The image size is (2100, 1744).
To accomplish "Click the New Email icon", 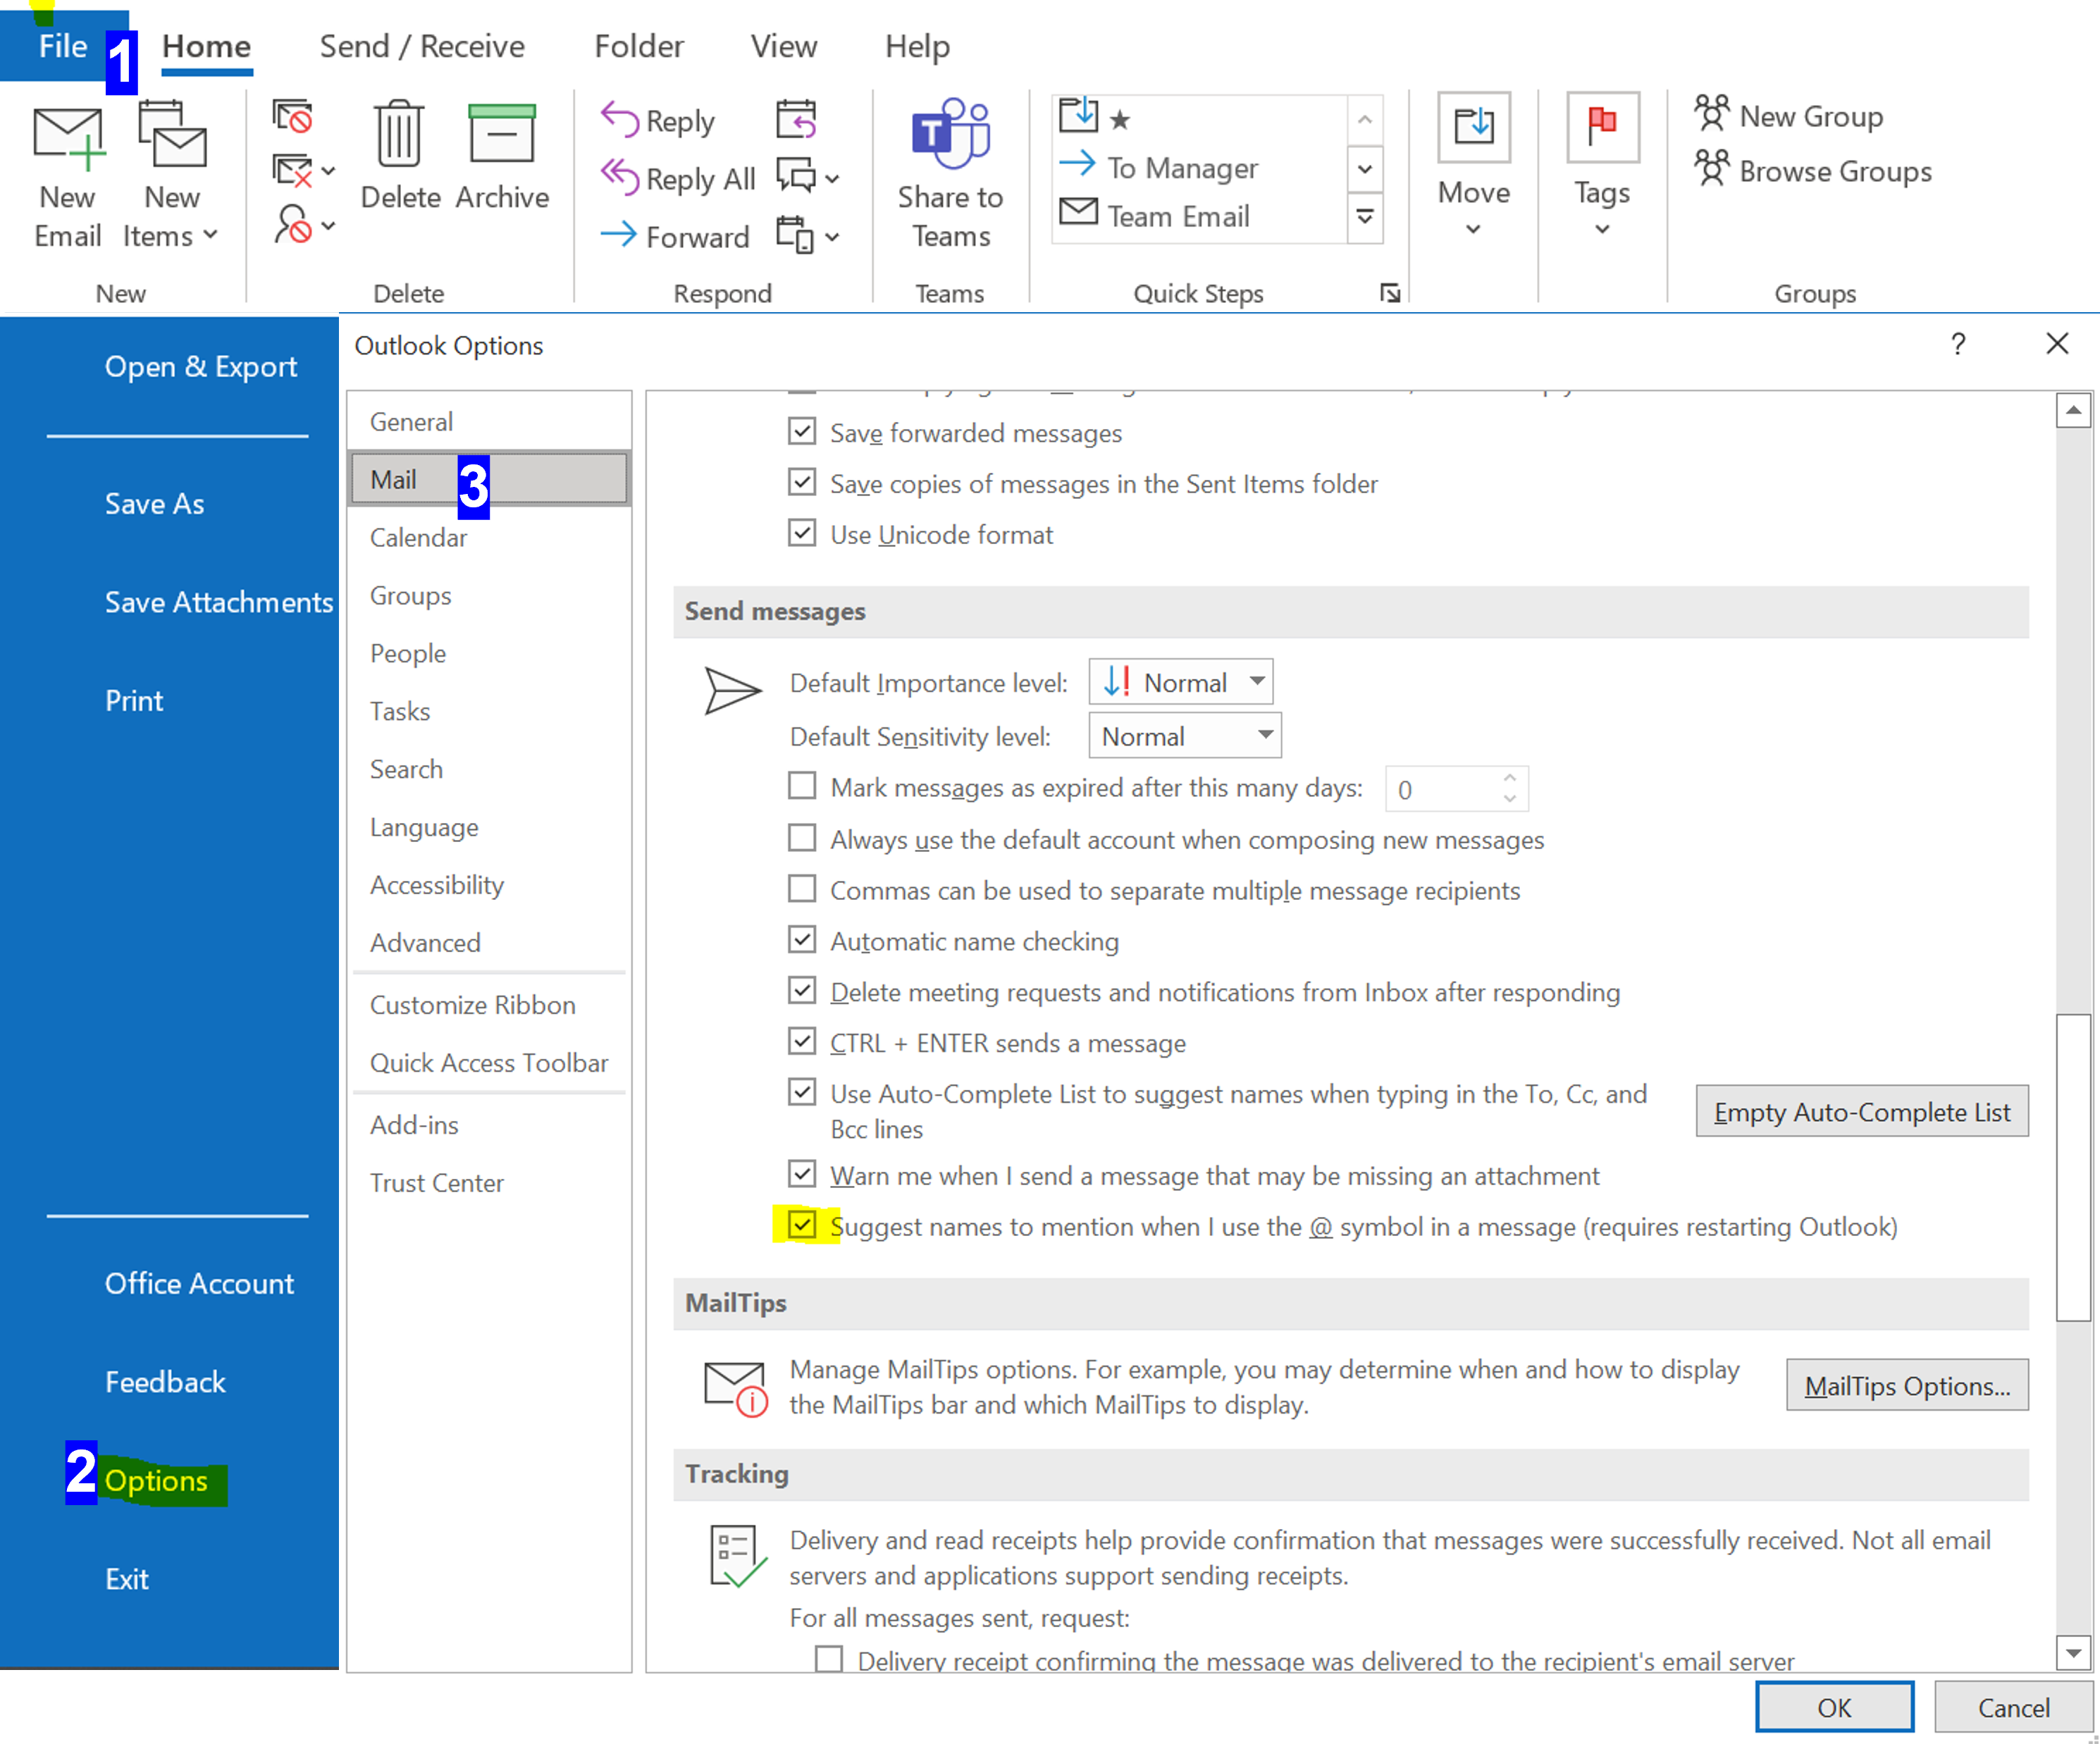I will click(x=67, y=137).
